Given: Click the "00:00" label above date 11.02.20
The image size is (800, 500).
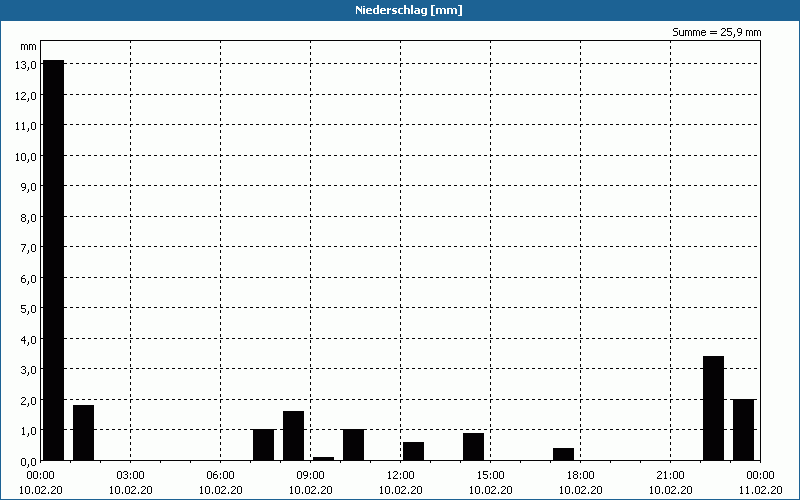Looking at the screenshot, I should click(x=761, y=476).
